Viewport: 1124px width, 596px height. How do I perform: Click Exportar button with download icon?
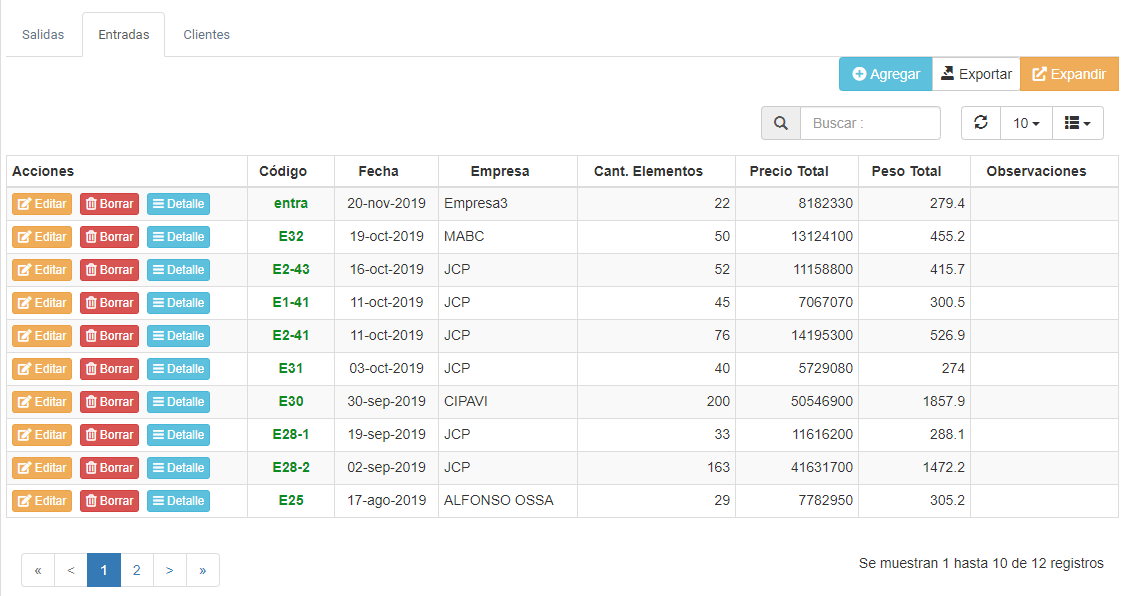976,74
